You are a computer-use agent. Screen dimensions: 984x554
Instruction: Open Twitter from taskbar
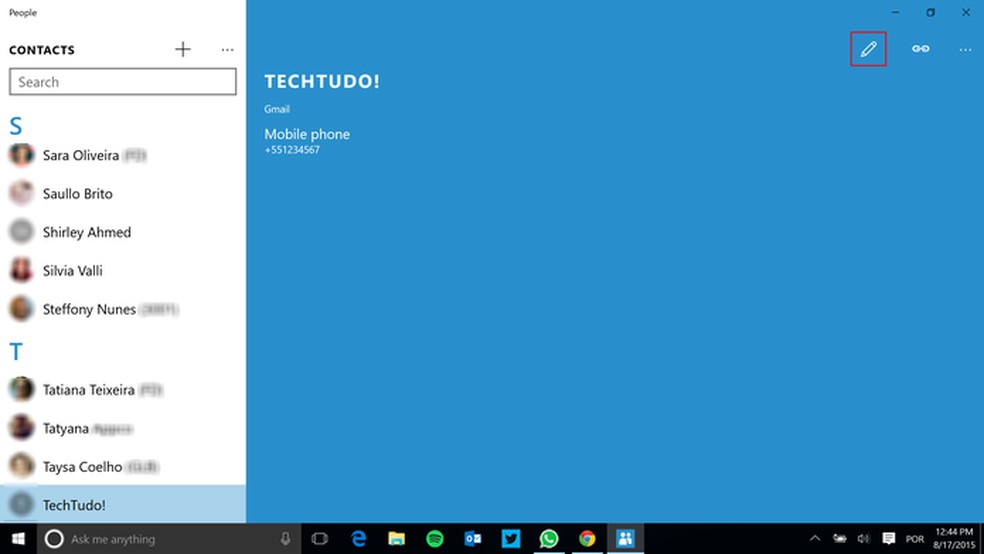511,539
